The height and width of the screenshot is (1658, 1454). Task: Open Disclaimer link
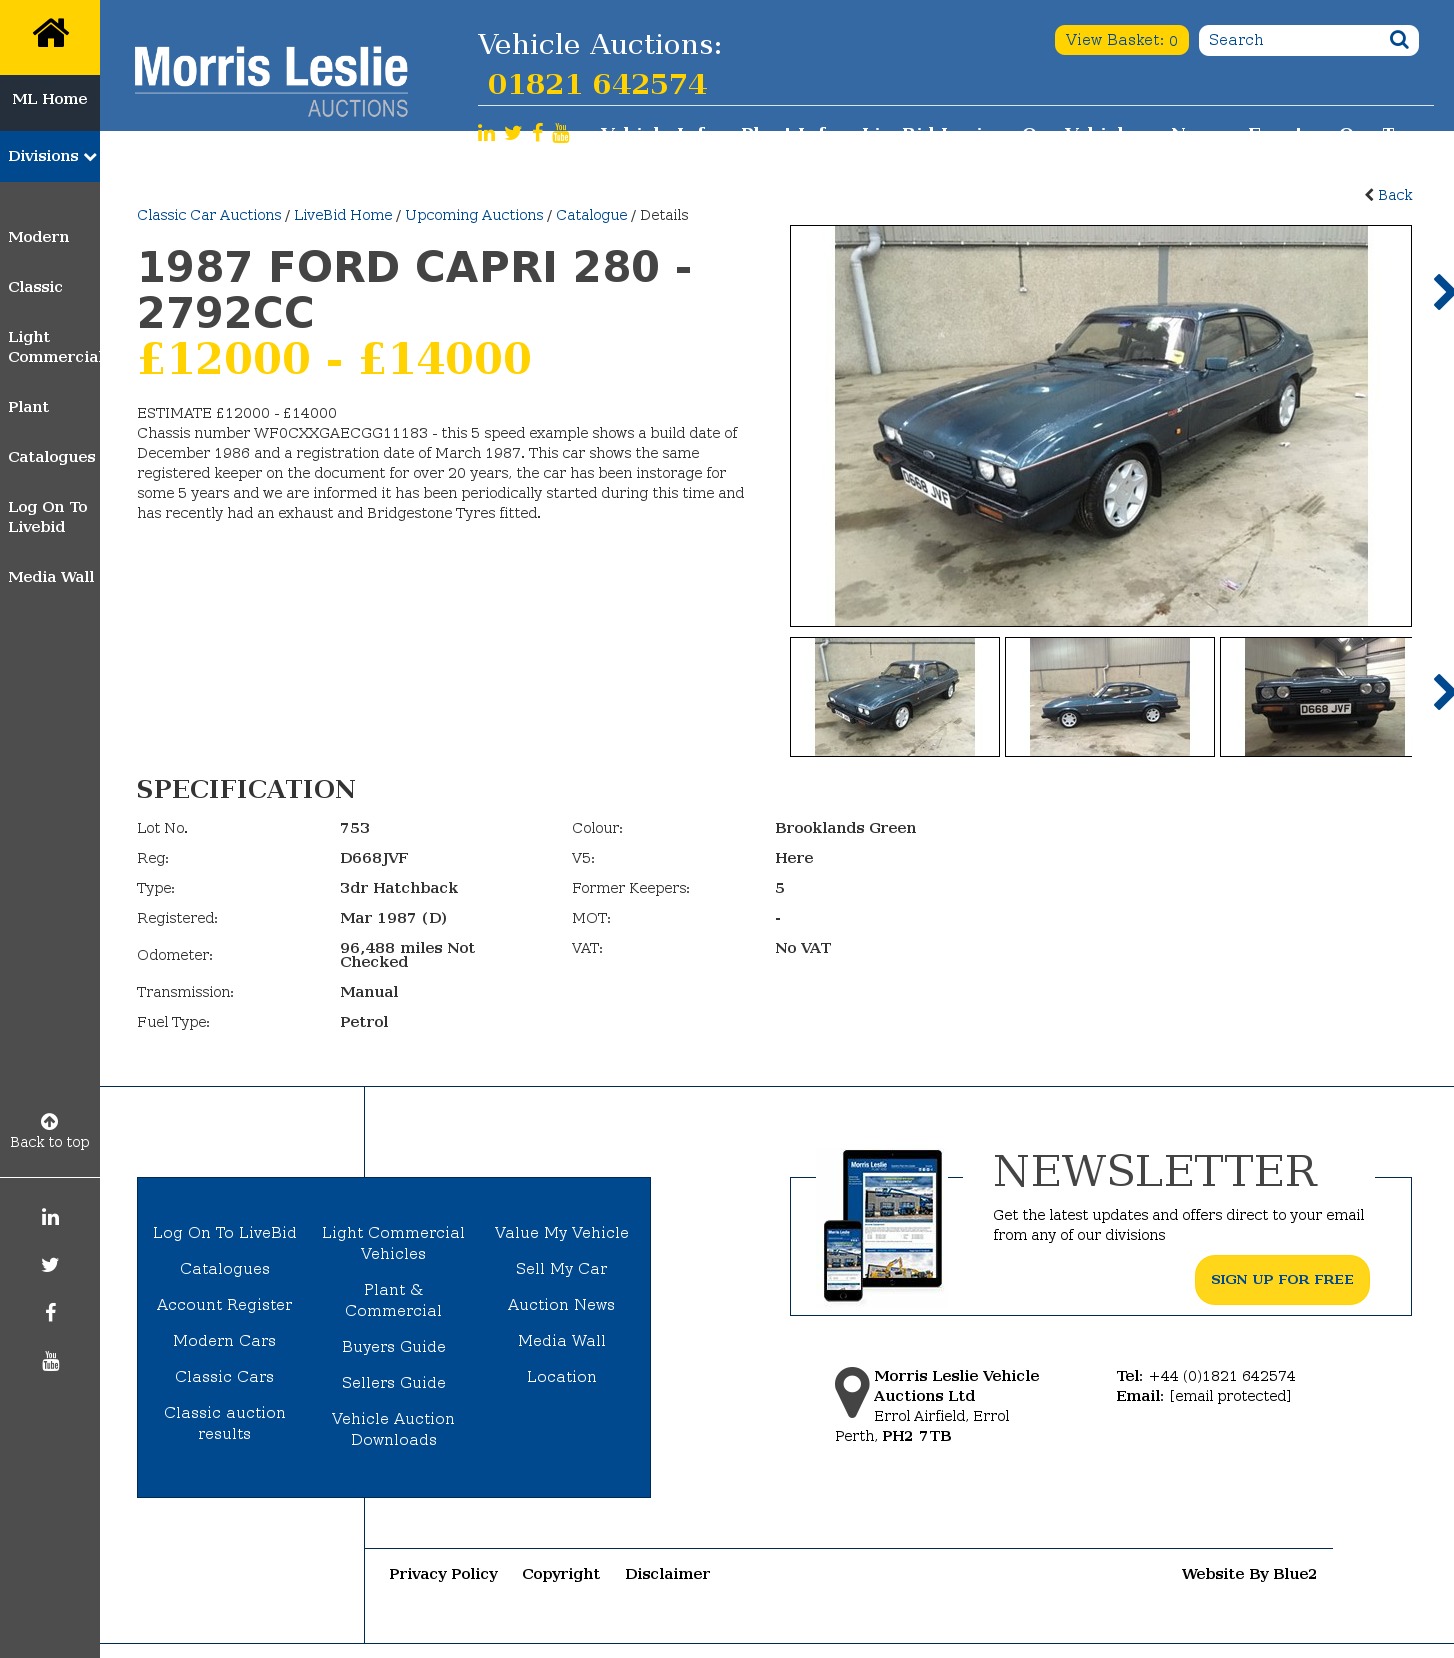(x=667, y=1574)
